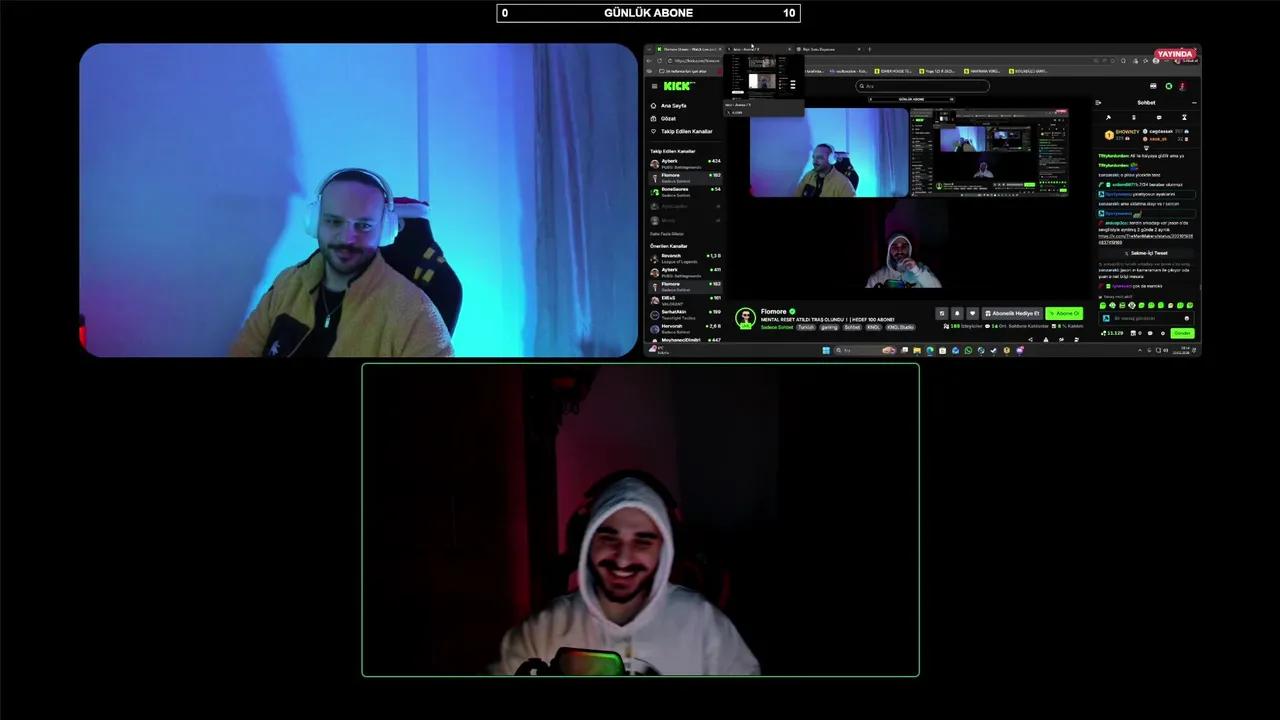
Task: Open the browser tab search chevron
Action: click(649, 49)
